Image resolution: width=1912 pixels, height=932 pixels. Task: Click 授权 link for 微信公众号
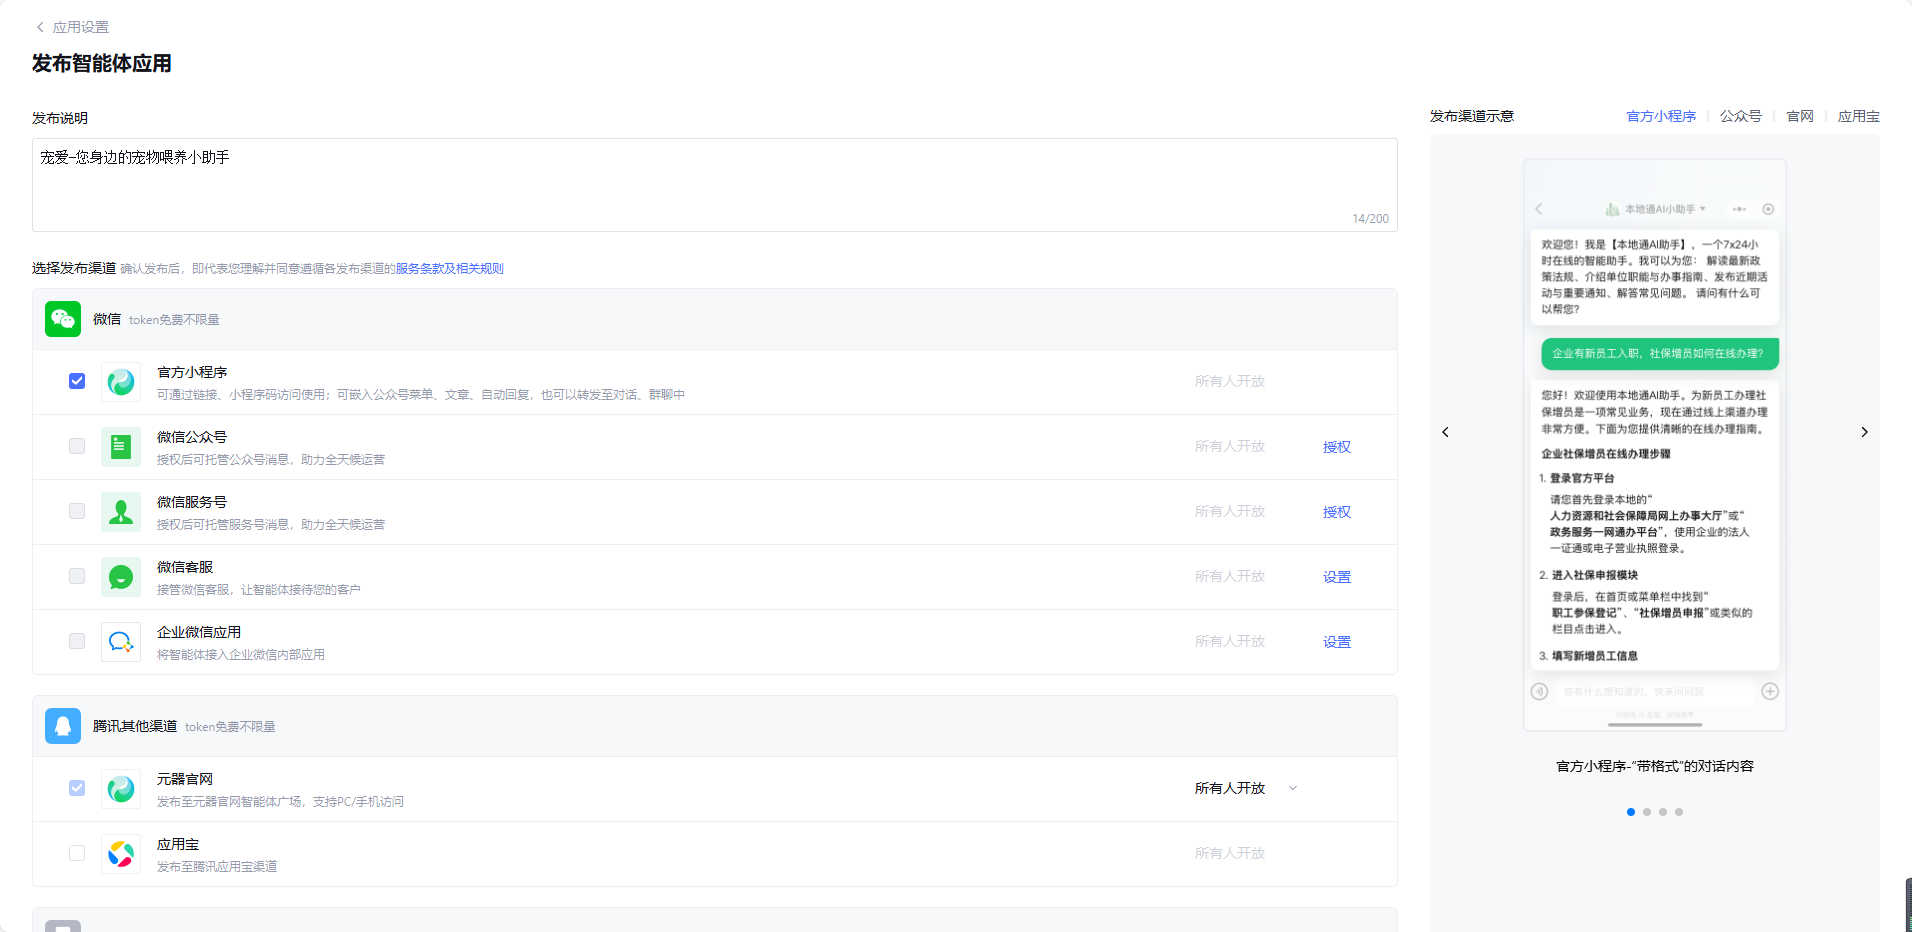tap(1336, 447)
